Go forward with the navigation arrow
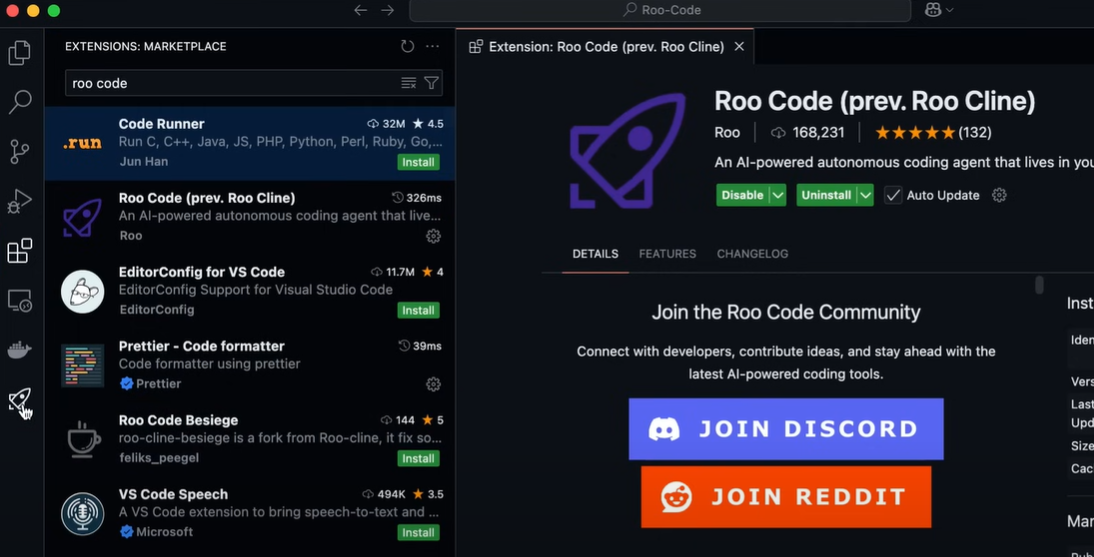1094x557 pixels. [x=387, y=10]
